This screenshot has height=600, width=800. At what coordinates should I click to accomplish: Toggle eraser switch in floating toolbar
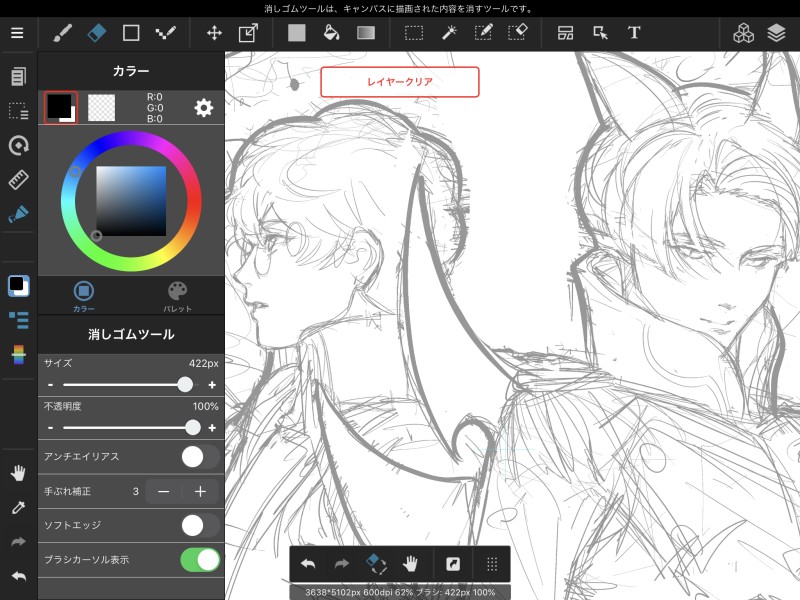point(376,564)
